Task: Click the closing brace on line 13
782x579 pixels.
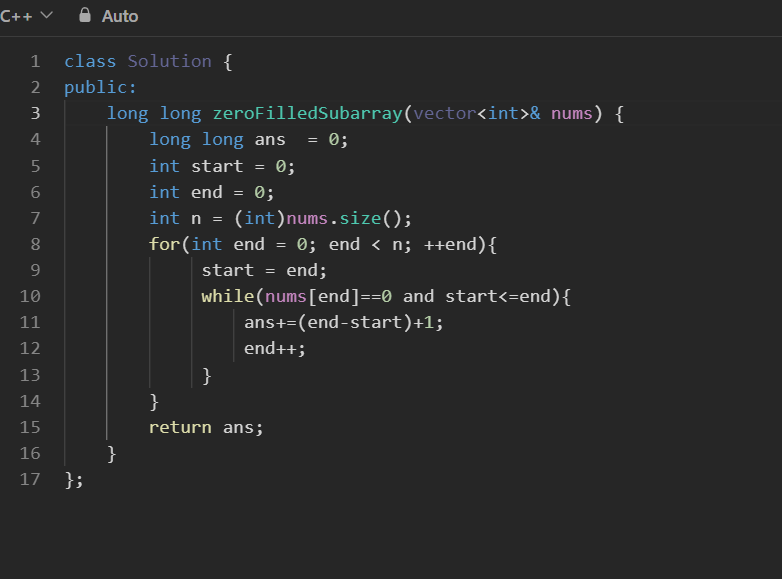Action: (206, 376)
